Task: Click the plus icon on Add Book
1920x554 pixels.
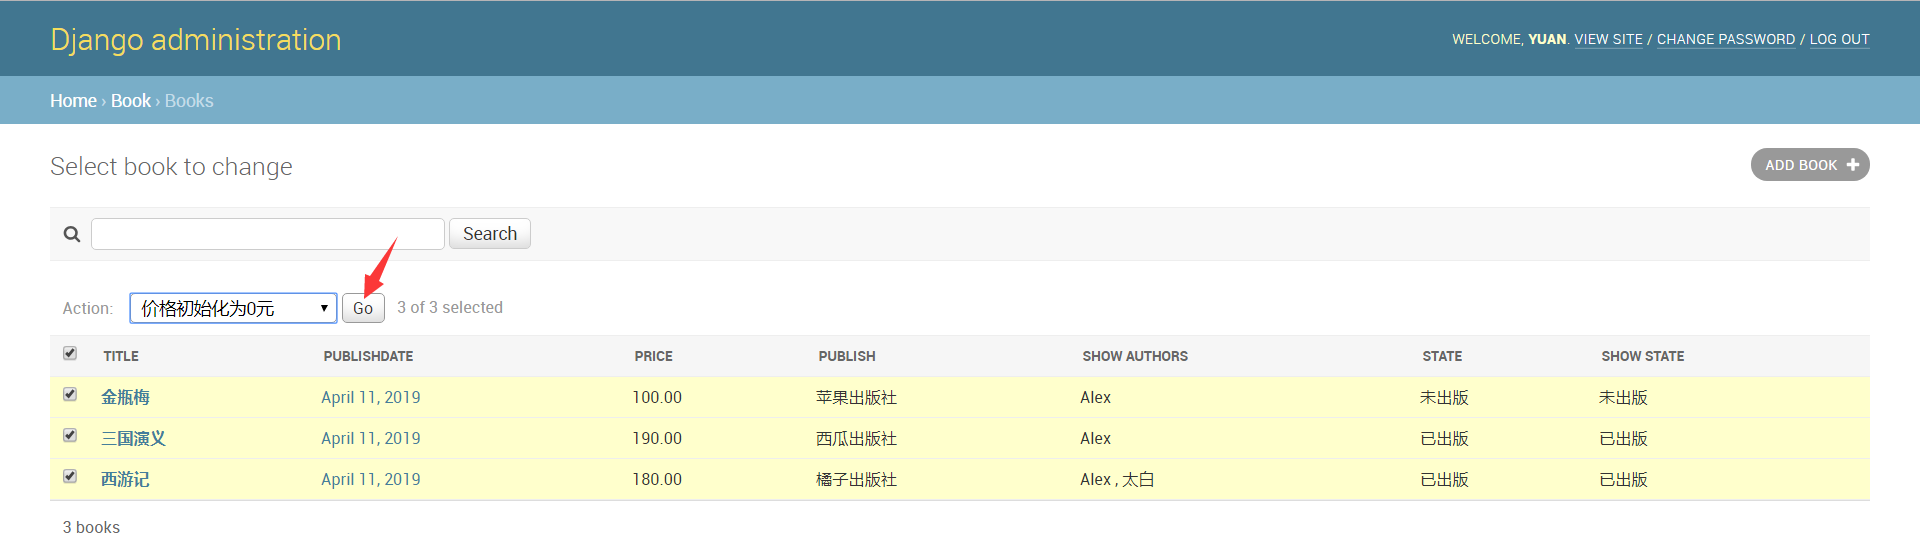Action: pyautogui.click(x=1853, y=165)
